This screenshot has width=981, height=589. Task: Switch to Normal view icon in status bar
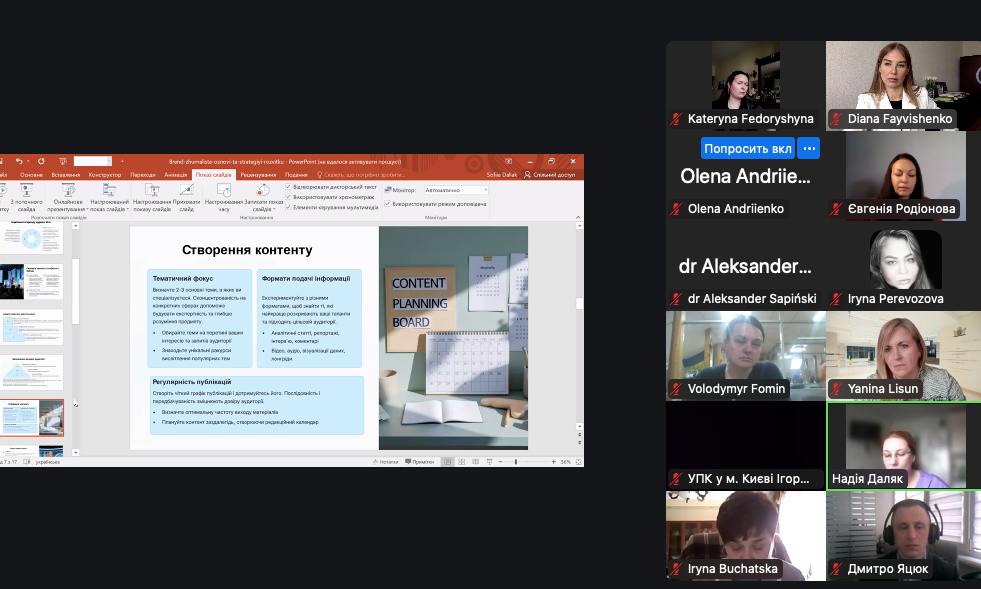click(x=447, y=462)
